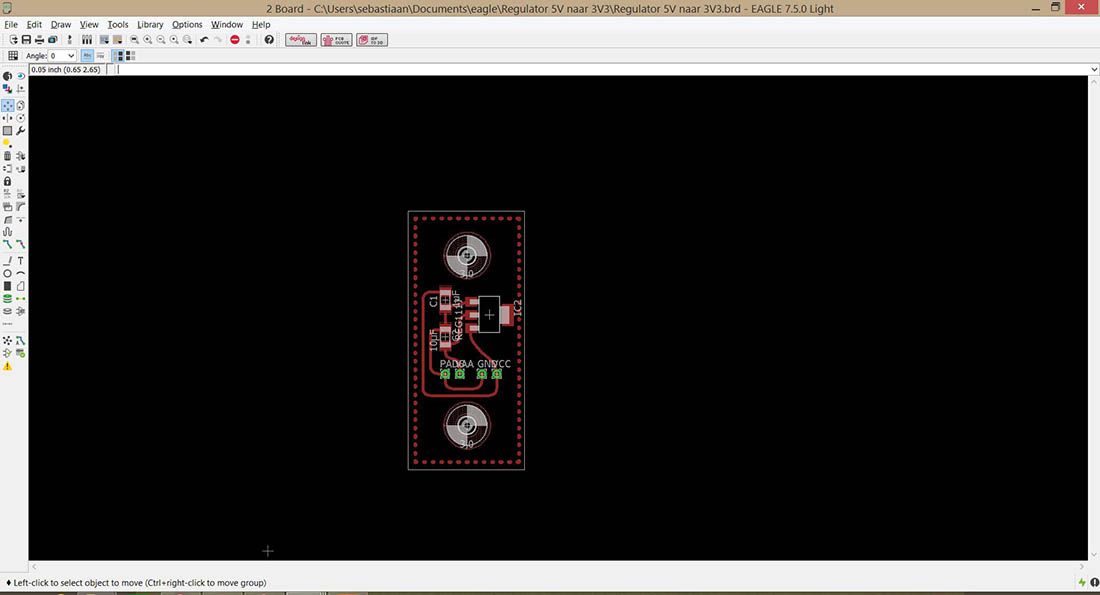Open the DRC design rule check
The image size is (1100, 595).
pos(20,353)
